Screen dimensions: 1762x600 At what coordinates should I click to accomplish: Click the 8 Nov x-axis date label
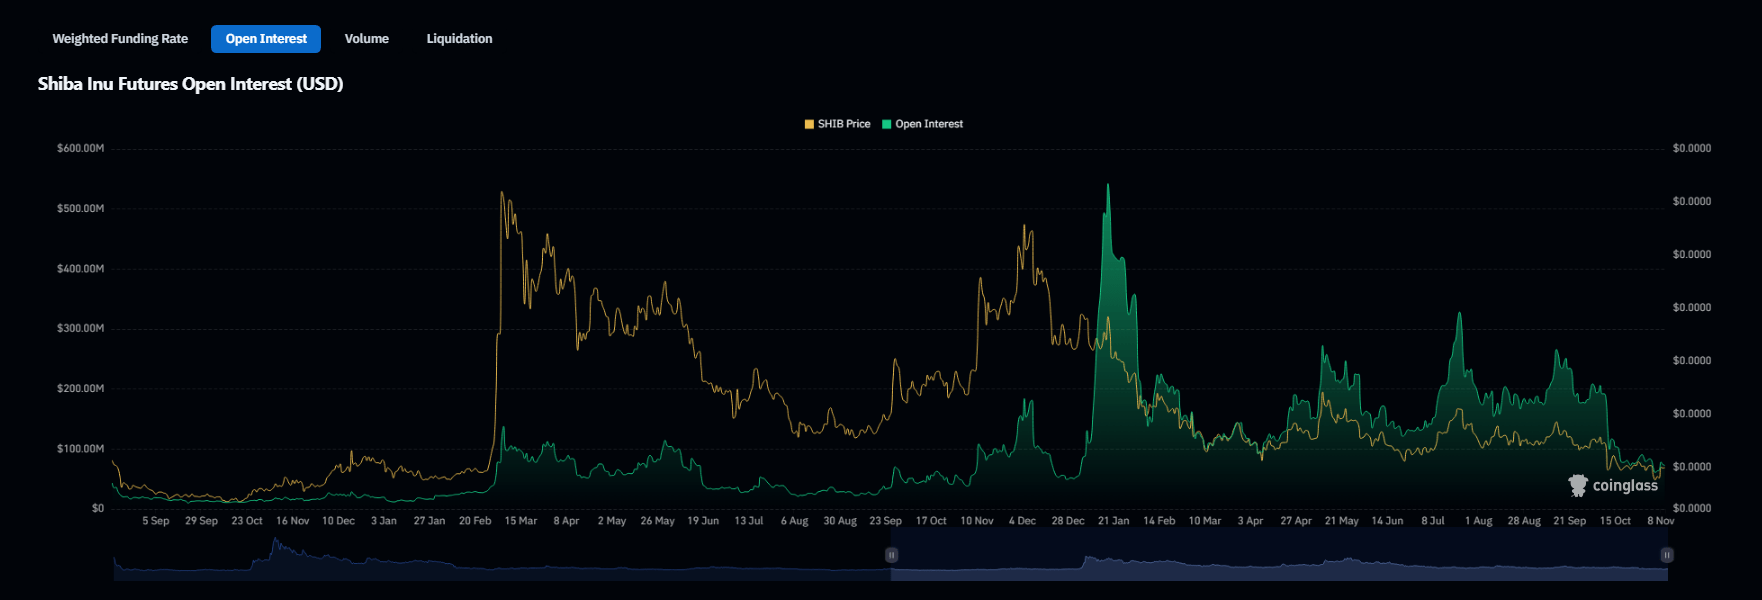[1660, 521]
